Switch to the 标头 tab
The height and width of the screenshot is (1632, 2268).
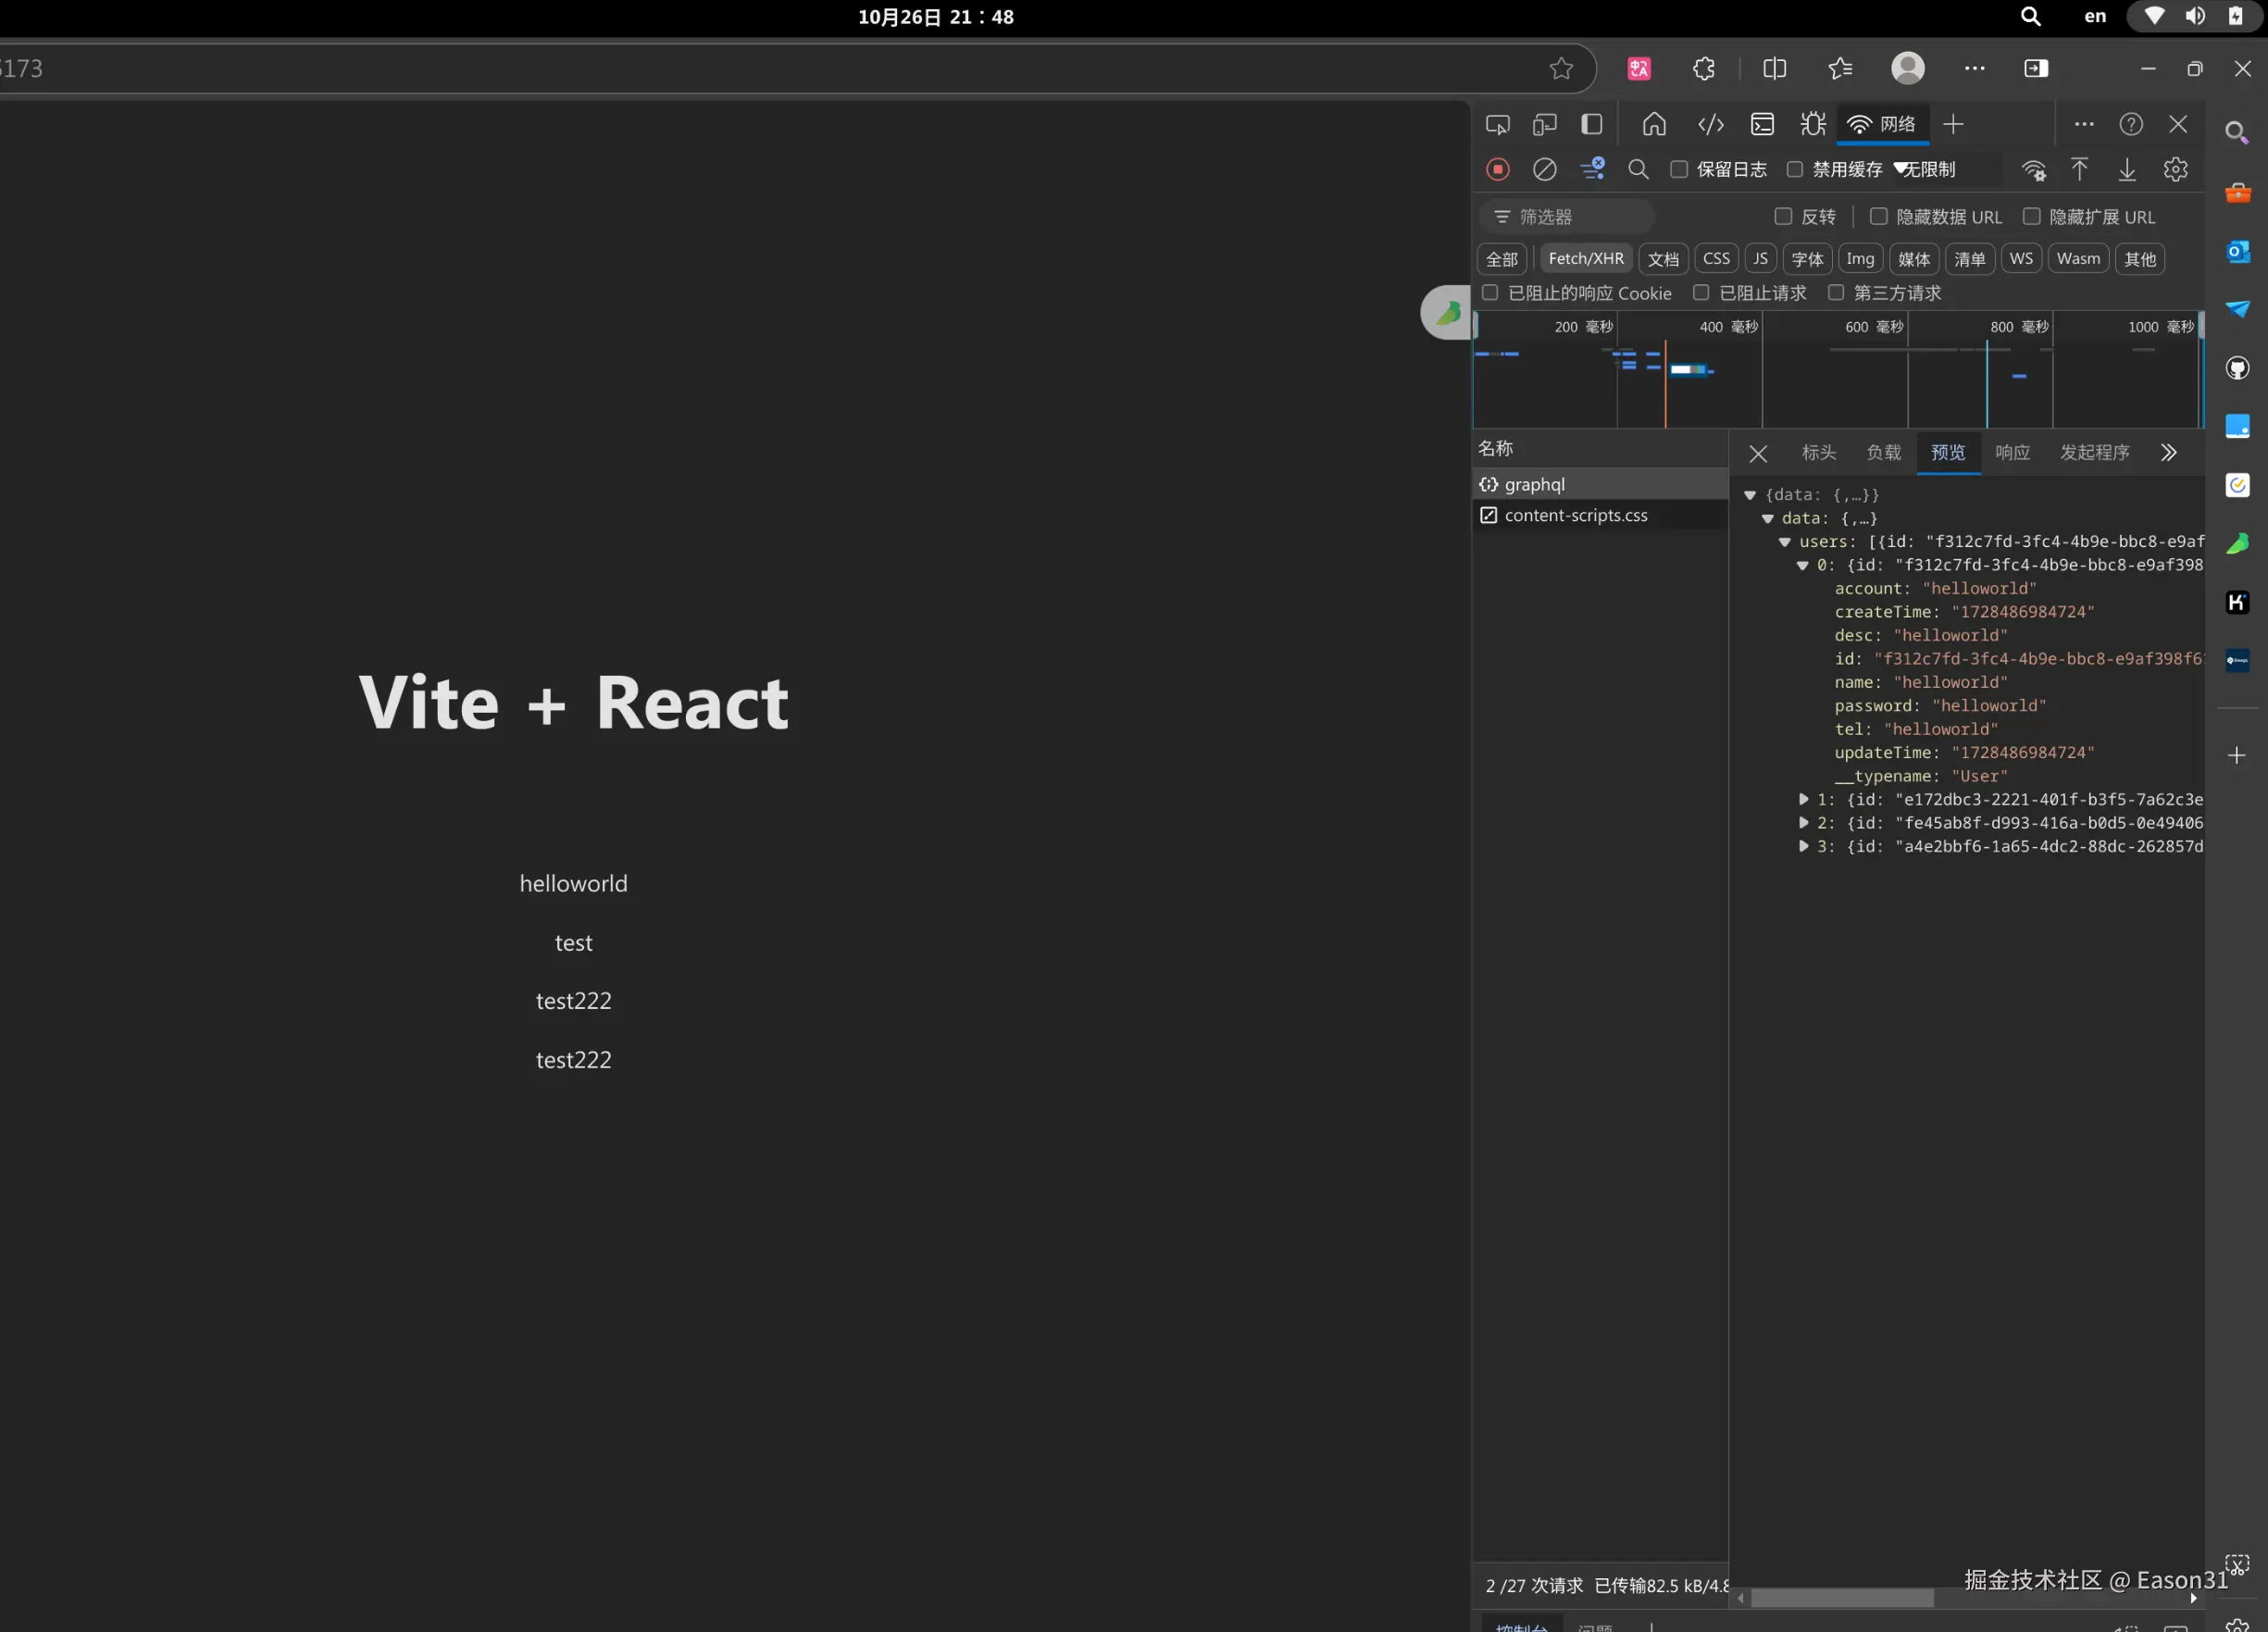click(1818, 452)
